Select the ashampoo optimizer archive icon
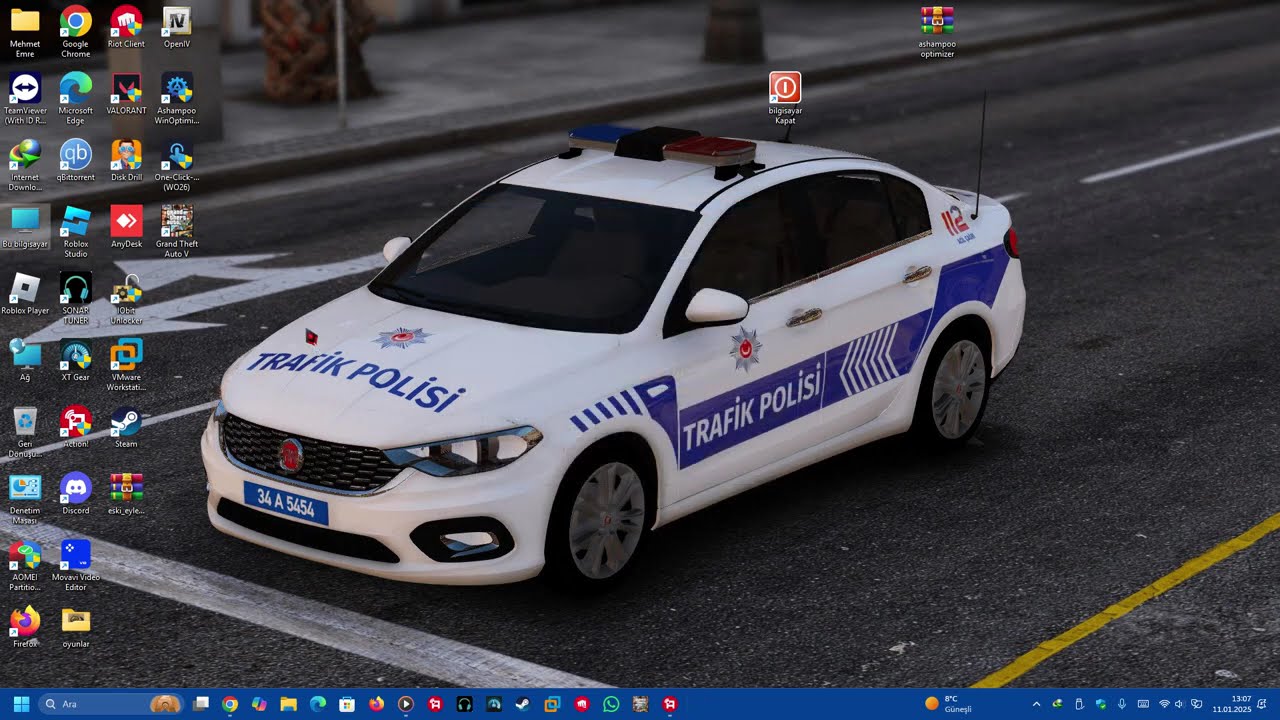1280x720 pixels. tap(937, 32)
